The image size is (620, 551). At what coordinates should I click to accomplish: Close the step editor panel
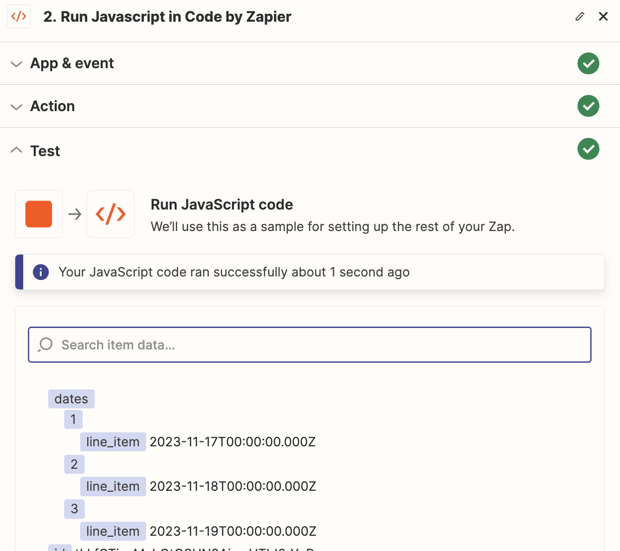point(603,17)
